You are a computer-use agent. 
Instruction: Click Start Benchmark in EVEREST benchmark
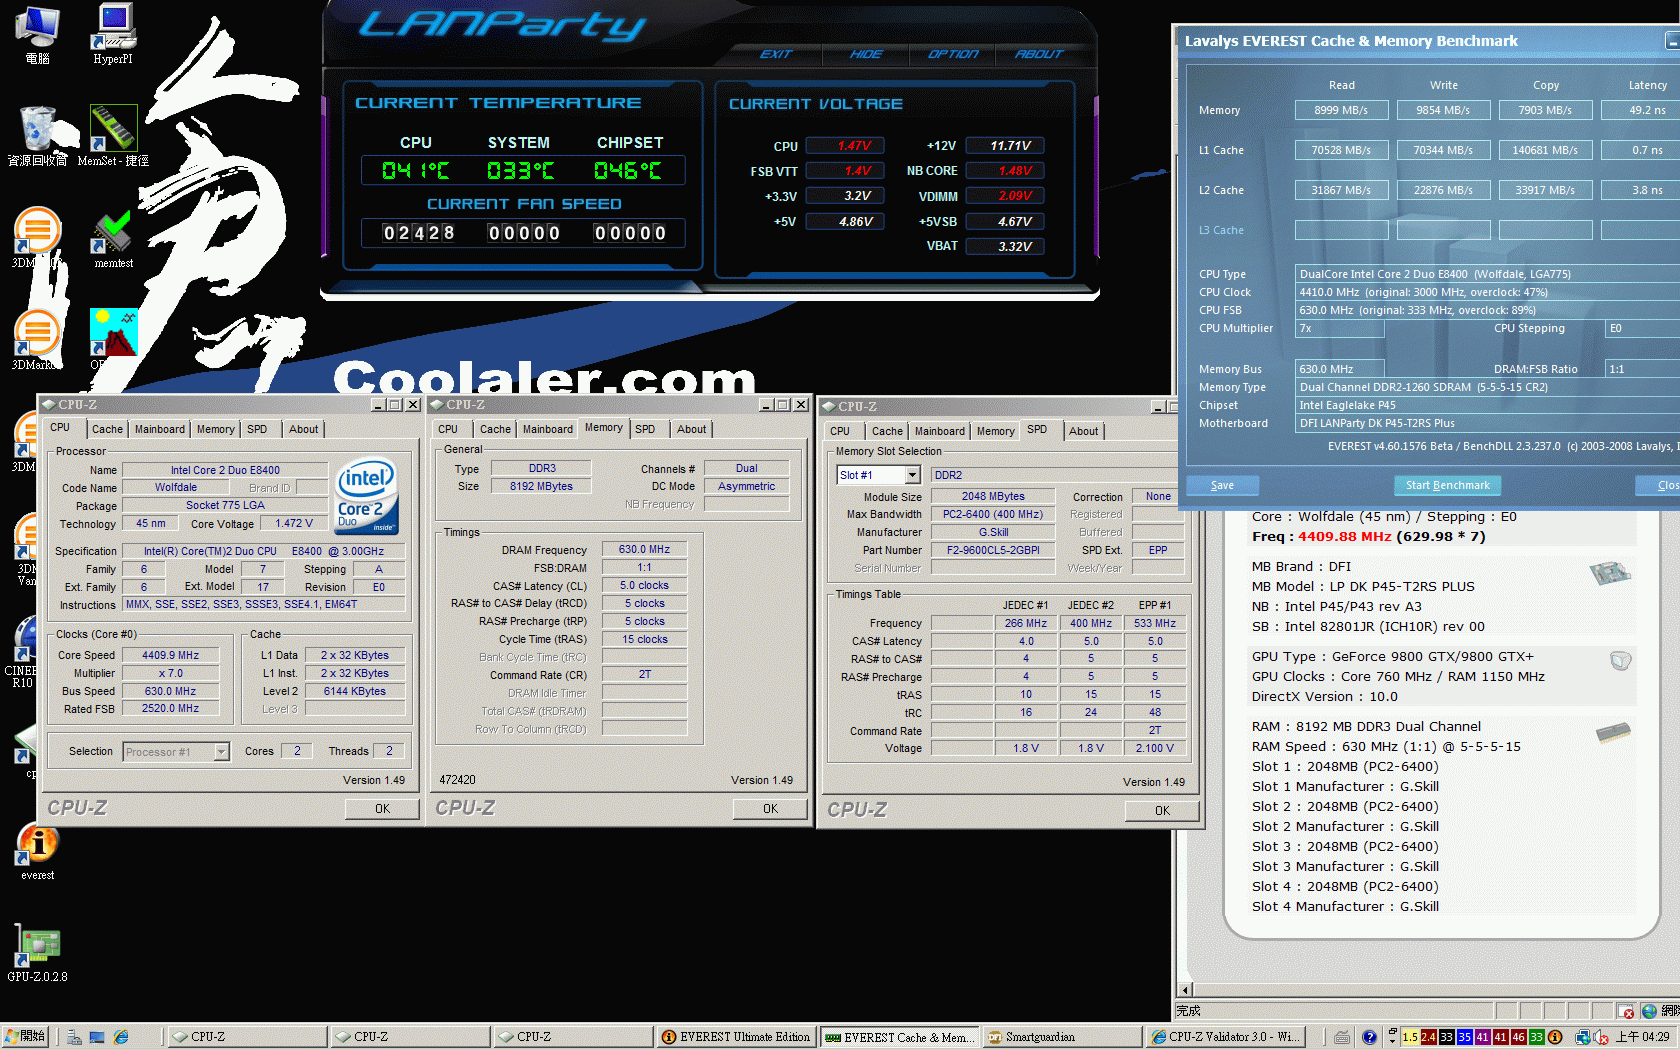point(1447,485)
